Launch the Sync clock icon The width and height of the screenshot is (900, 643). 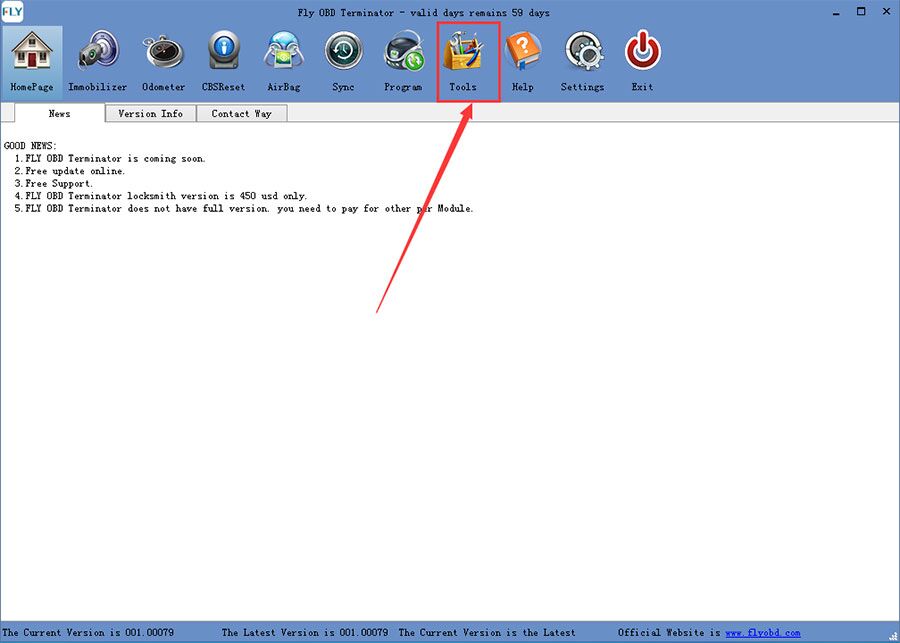coord(343,56)
